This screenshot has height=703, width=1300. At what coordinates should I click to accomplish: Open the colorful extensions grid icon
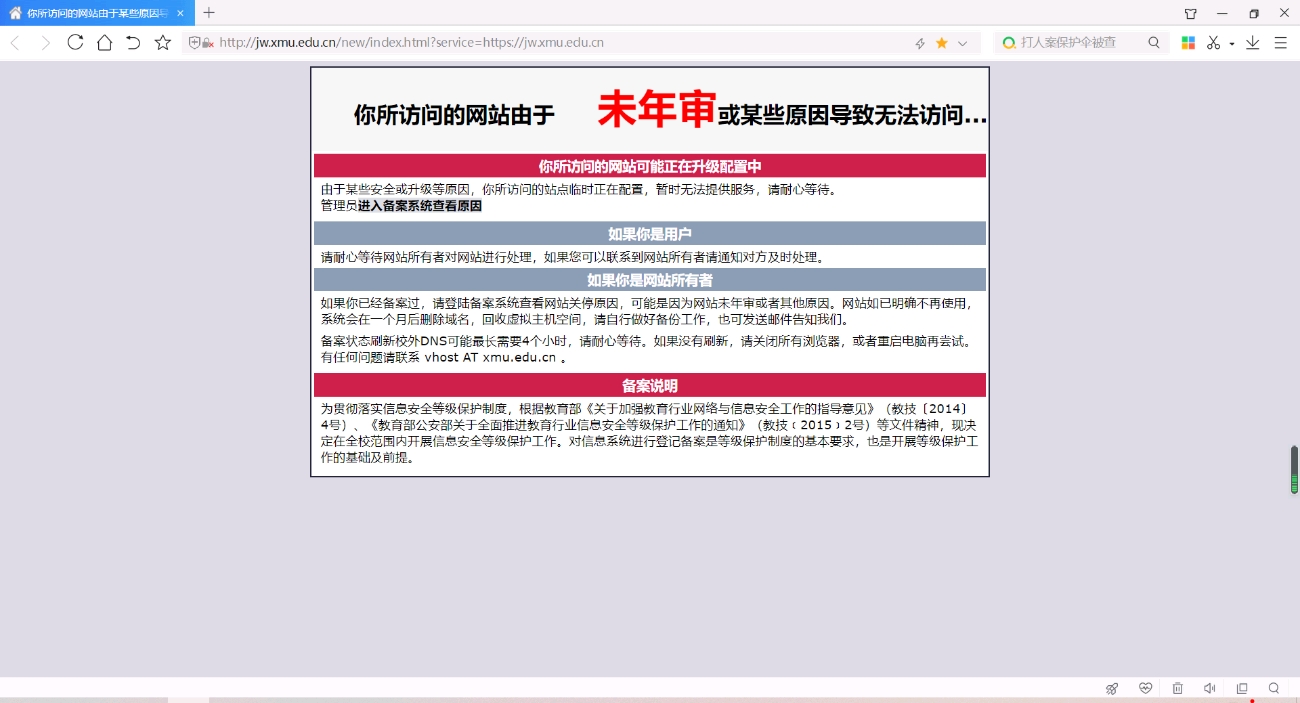1188,43
